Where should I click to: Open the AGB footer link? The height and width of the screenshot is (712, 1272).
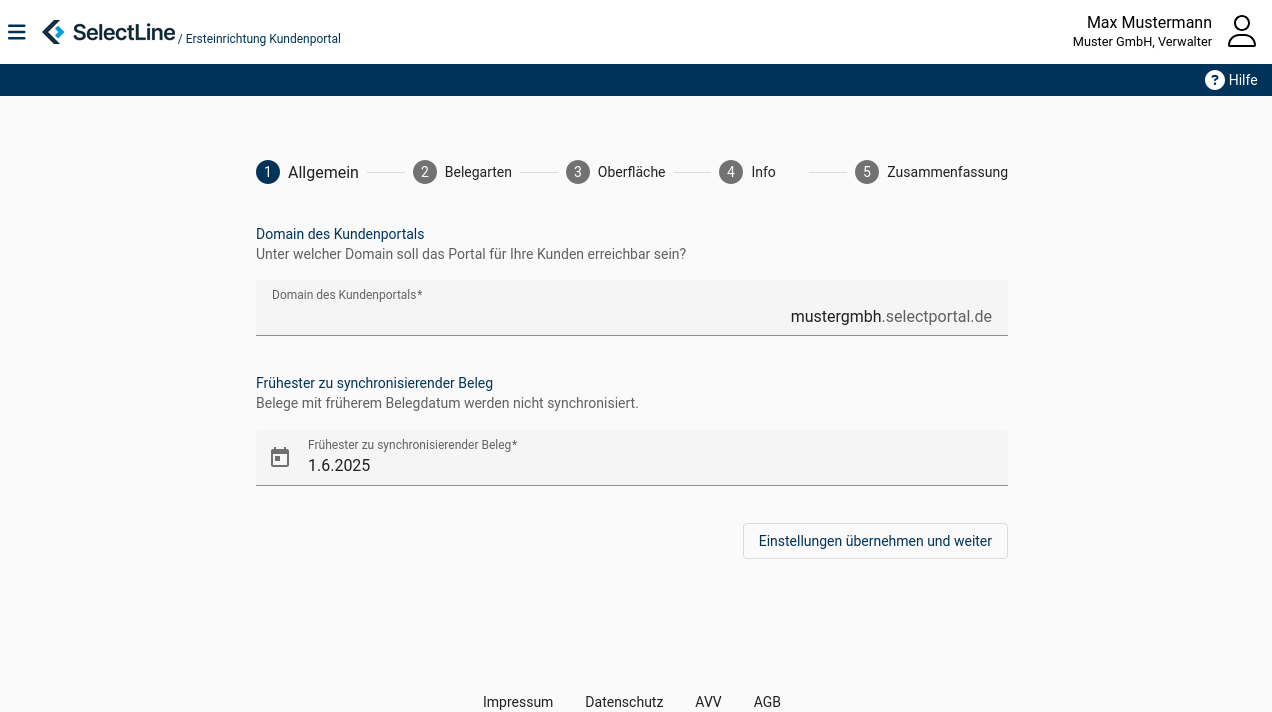[x=767, y=702]
